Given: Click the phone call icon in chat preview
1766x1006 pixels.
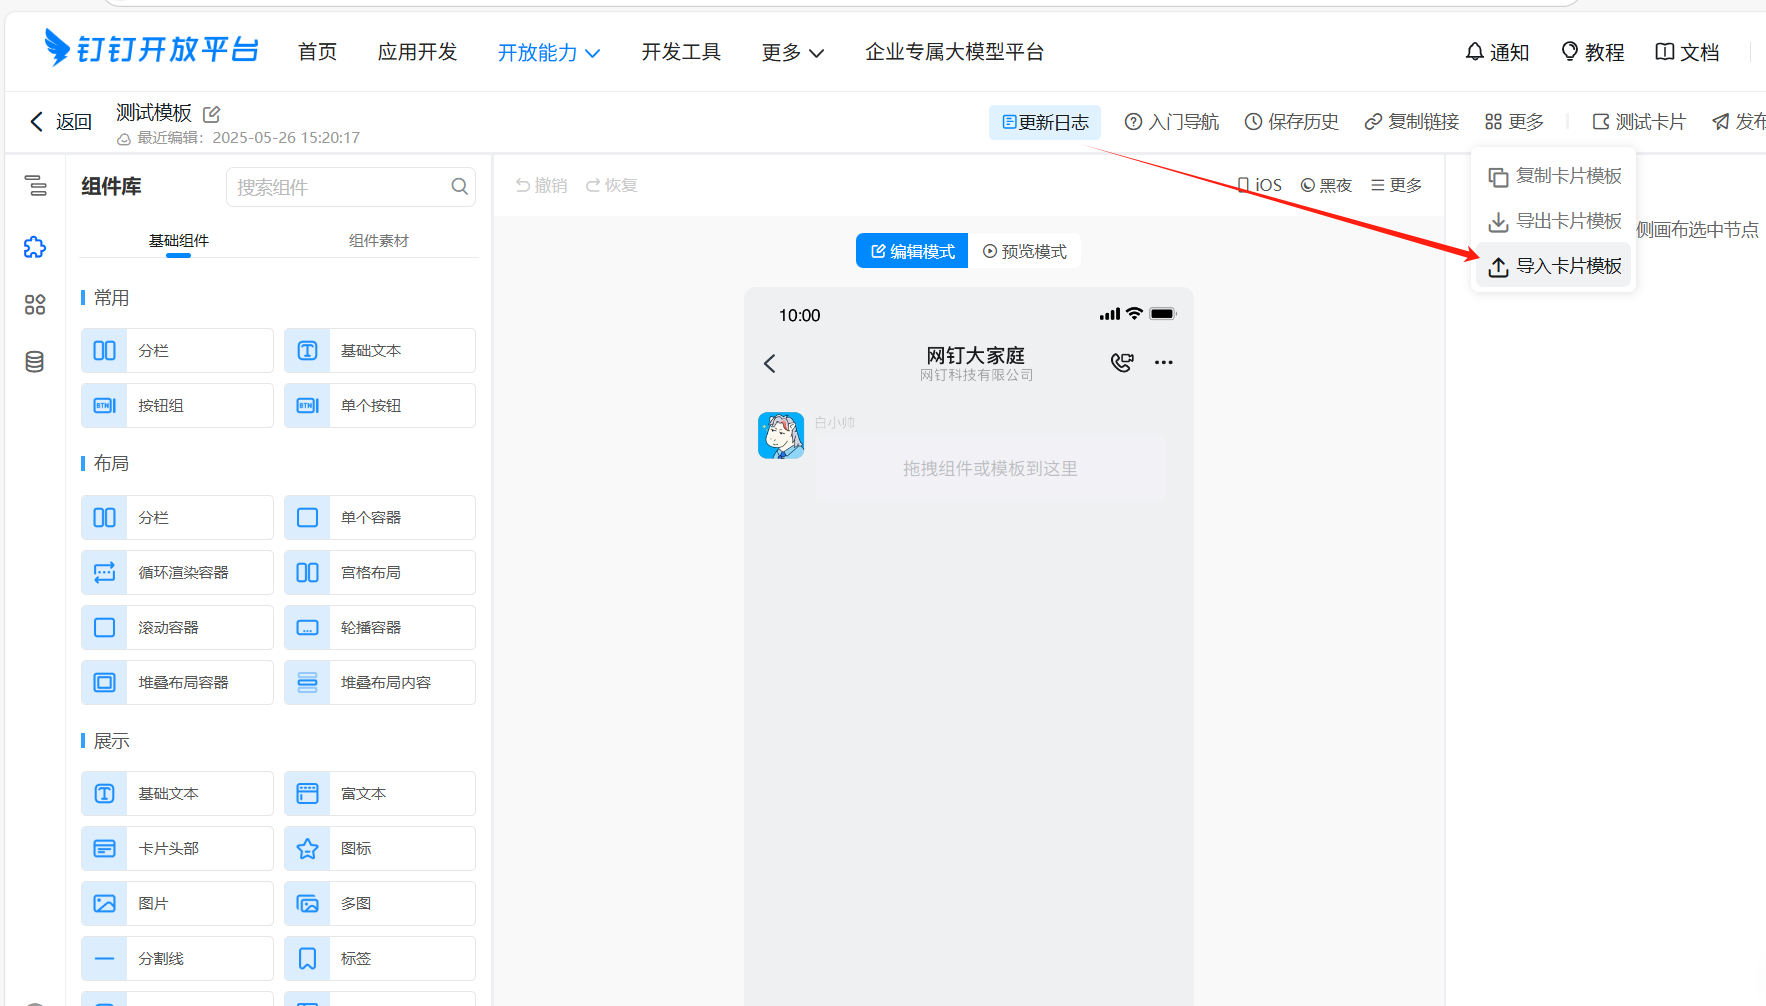Looking at the screenshot, I should pyautogui.click(x=1122, y=362).
